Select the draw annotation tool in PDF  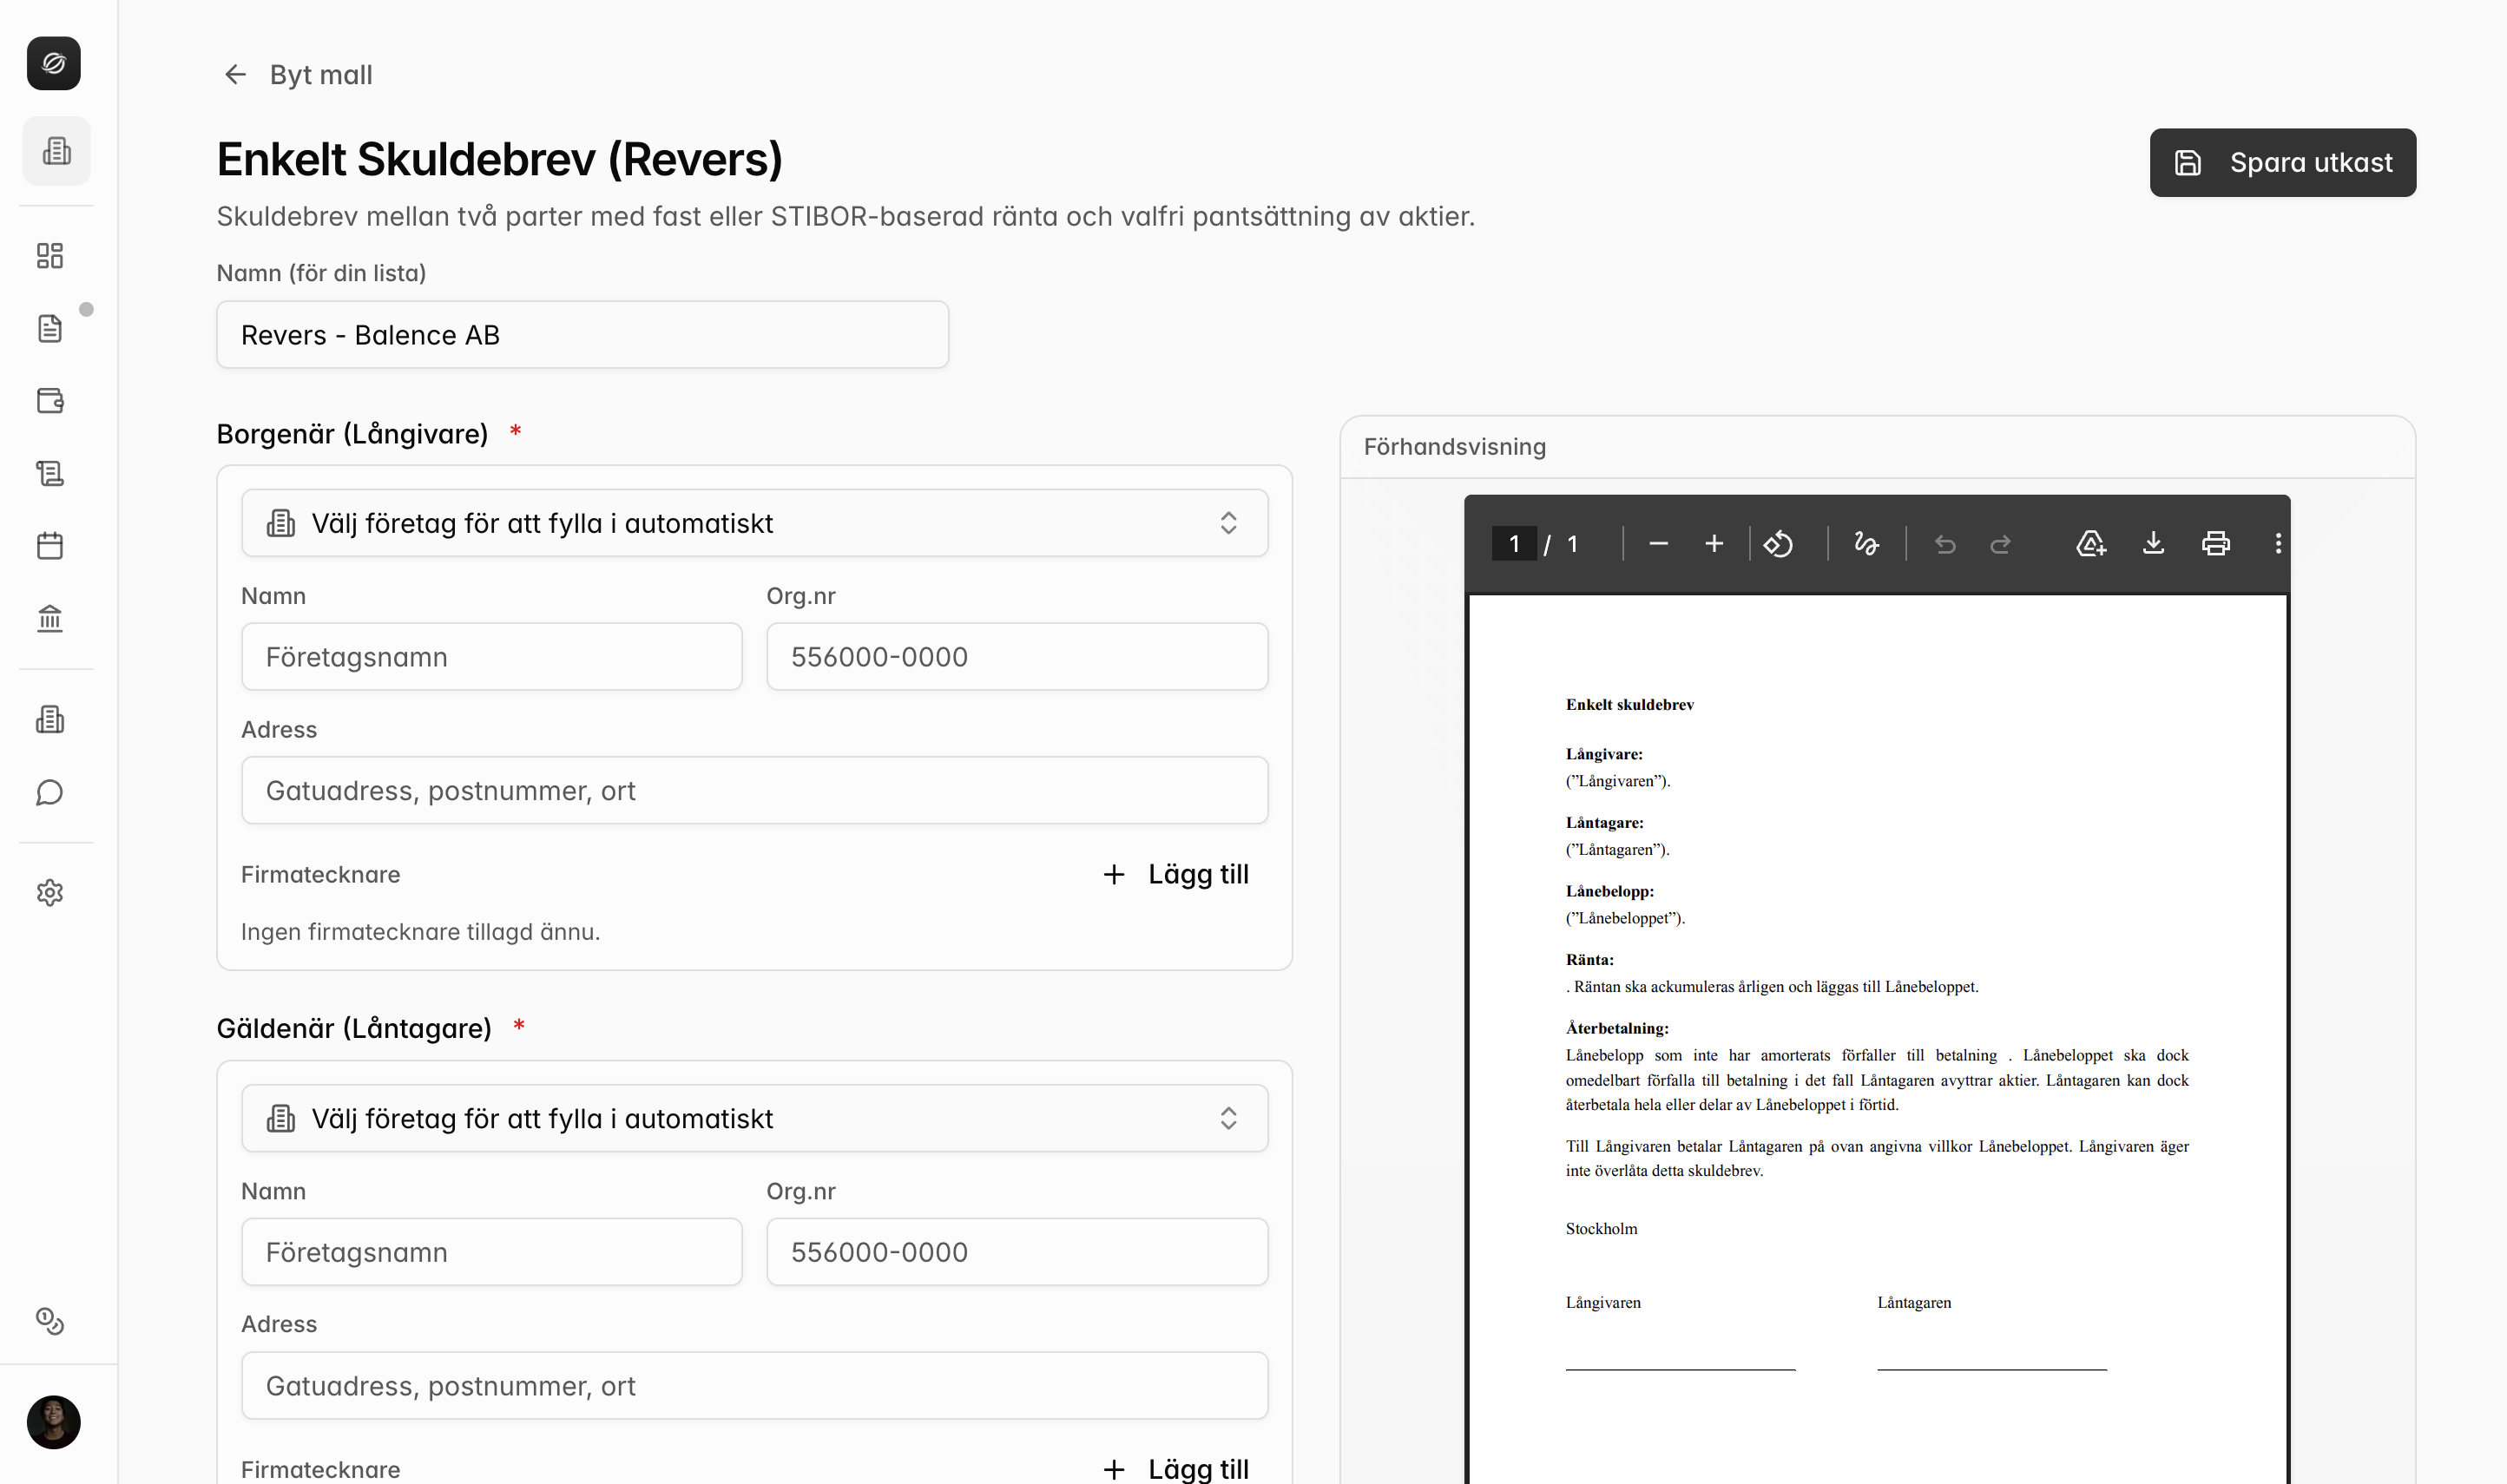[1866, 543]
